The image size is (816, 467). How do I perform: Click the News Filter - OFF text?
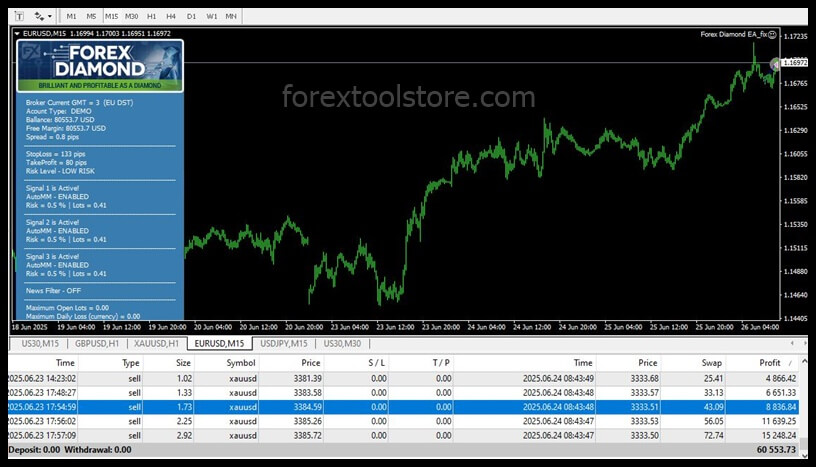pos(53,291)
